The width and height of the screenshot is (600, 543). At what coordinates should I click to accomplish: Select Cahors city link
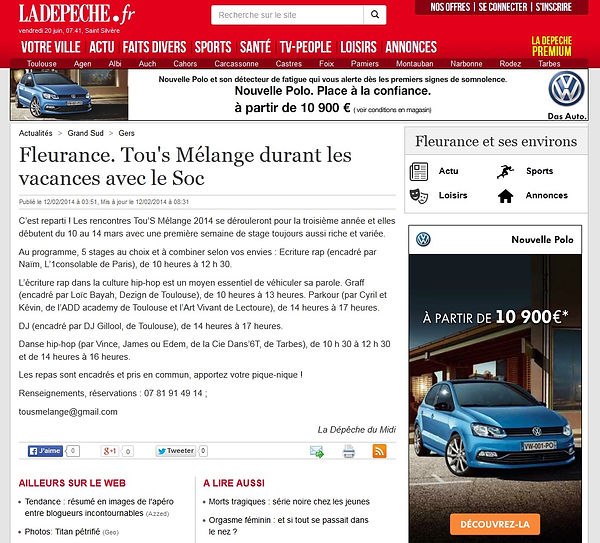tap(185, 64)
